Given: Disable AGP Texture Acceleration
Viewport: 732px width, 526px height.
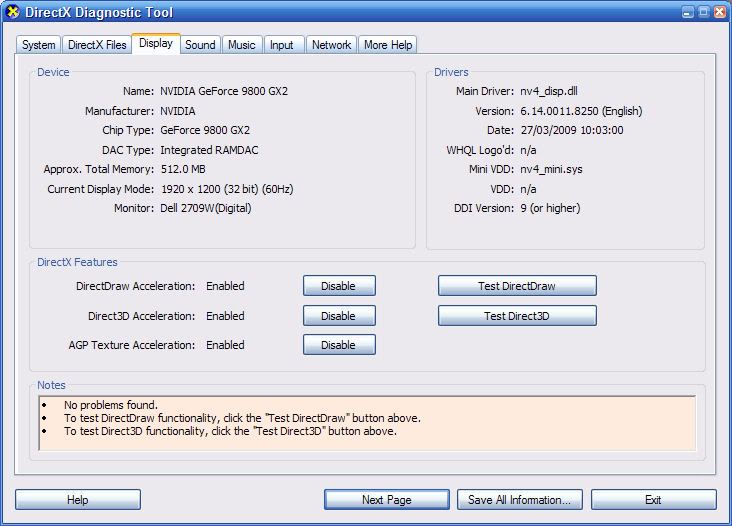Looking at the screenshot, I should 339,345.
